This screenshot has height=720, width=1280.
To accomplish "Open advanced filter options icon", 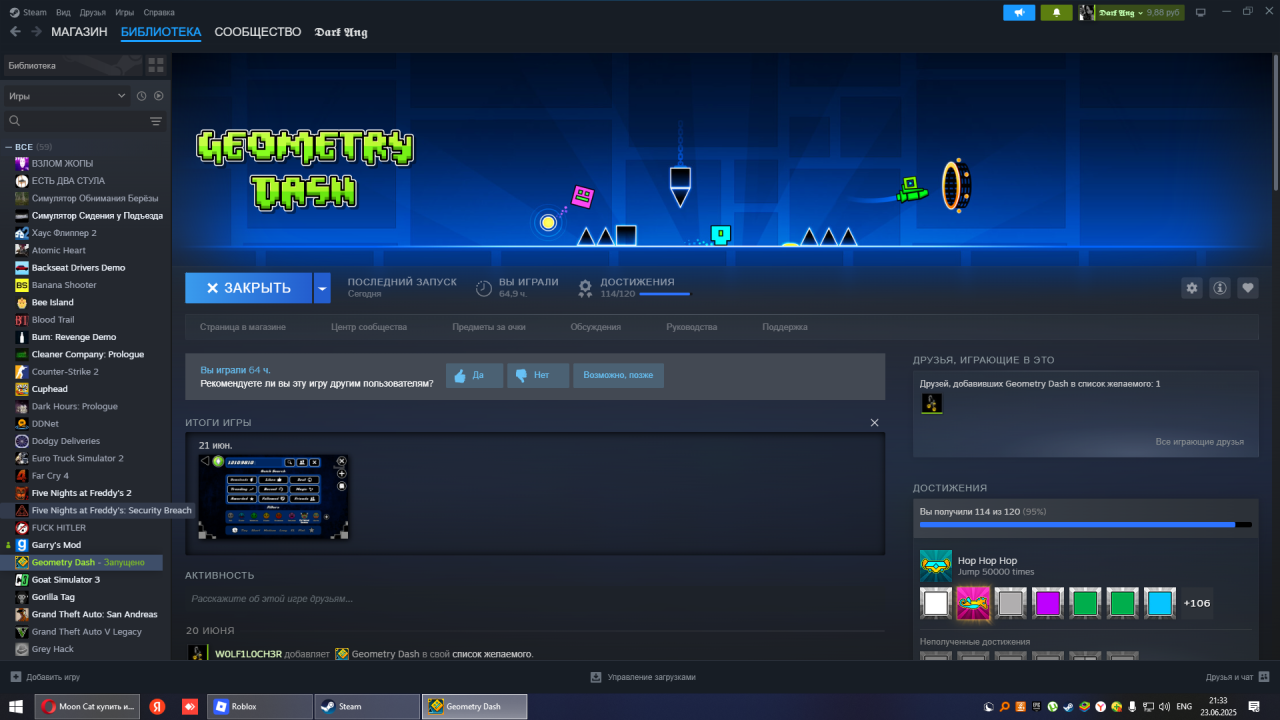I will (x=156, y=121).
